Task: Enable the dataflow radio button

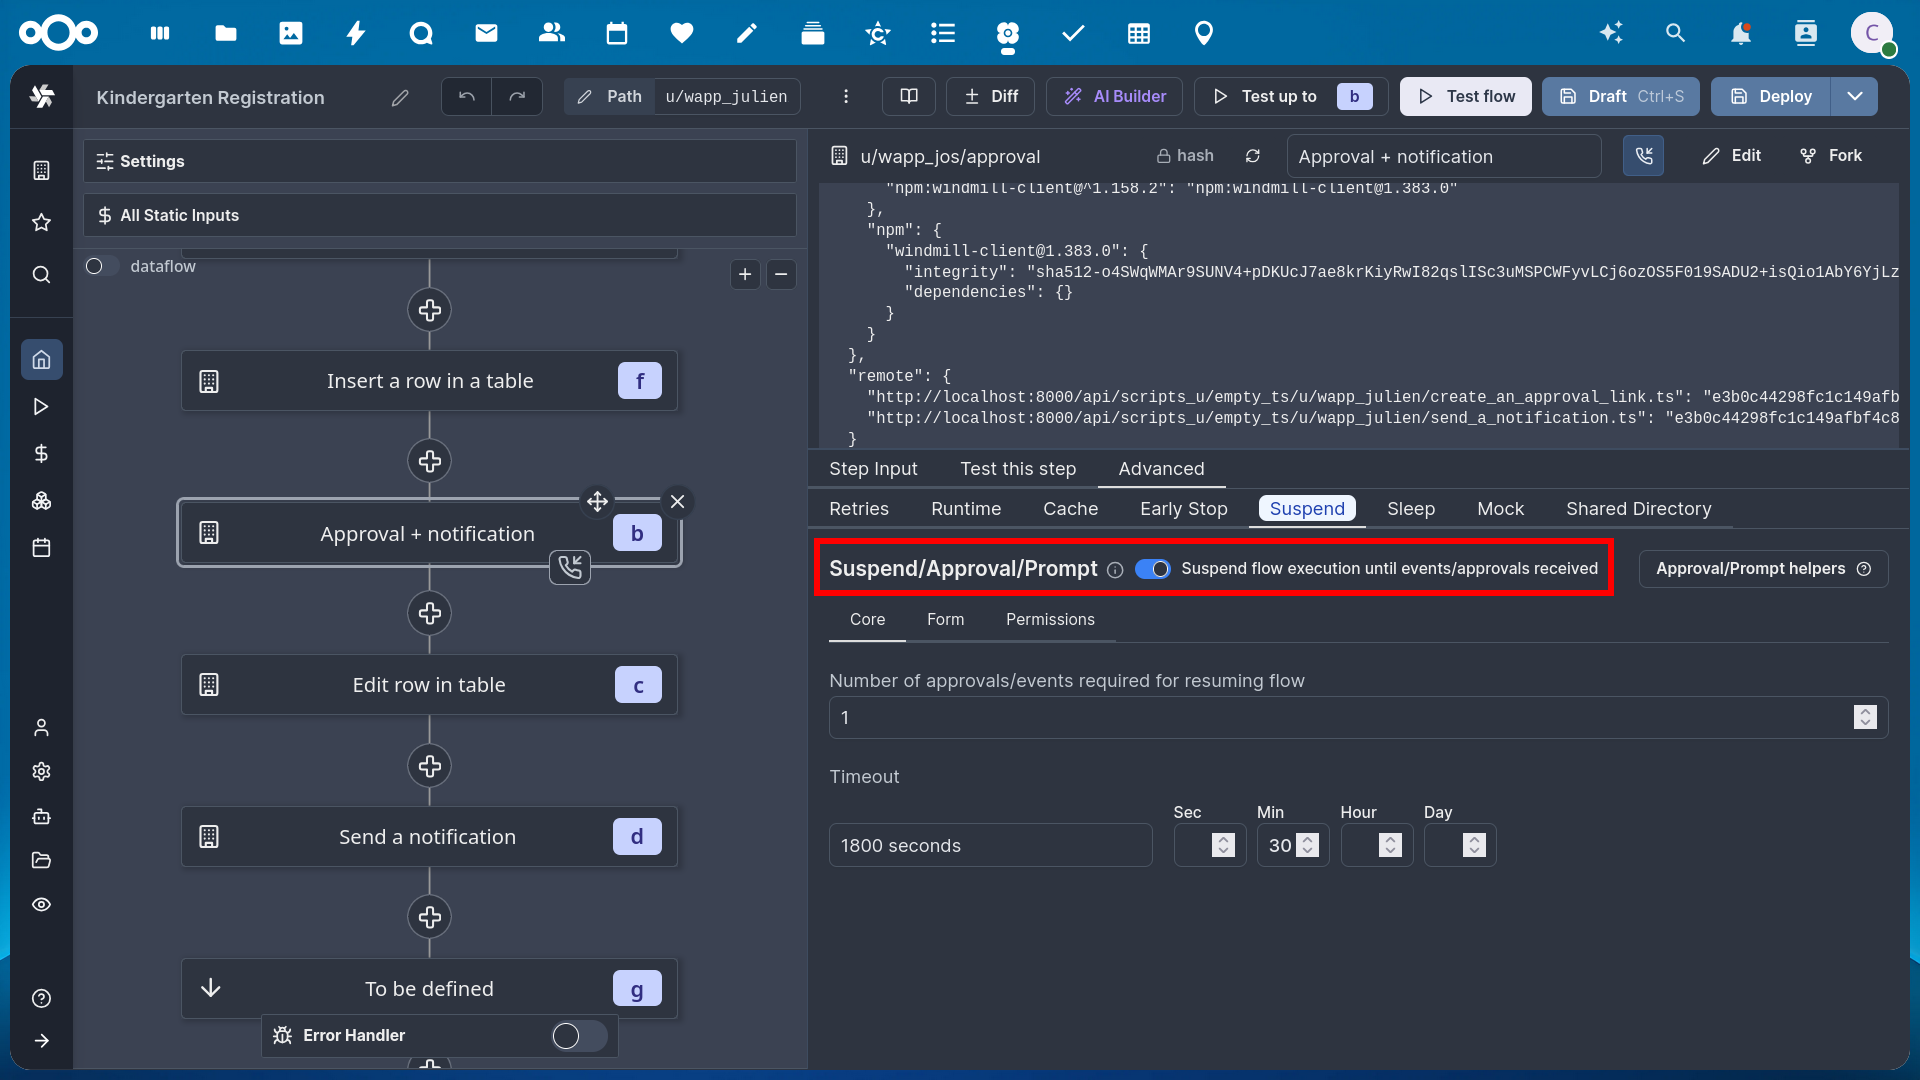Action: tap(95, 265)
